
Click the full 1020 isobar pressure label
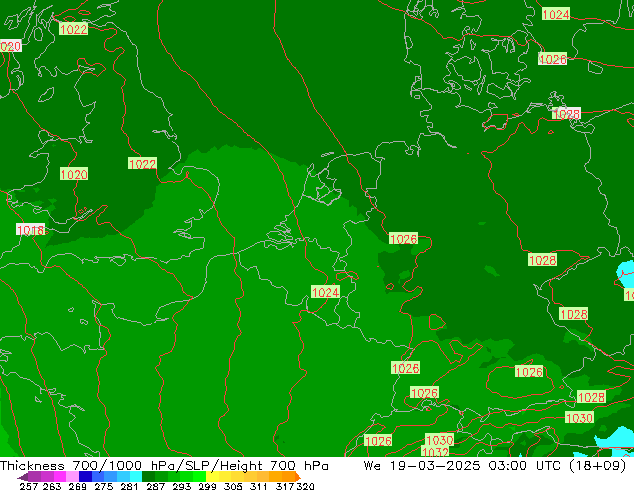click(74, 174)
